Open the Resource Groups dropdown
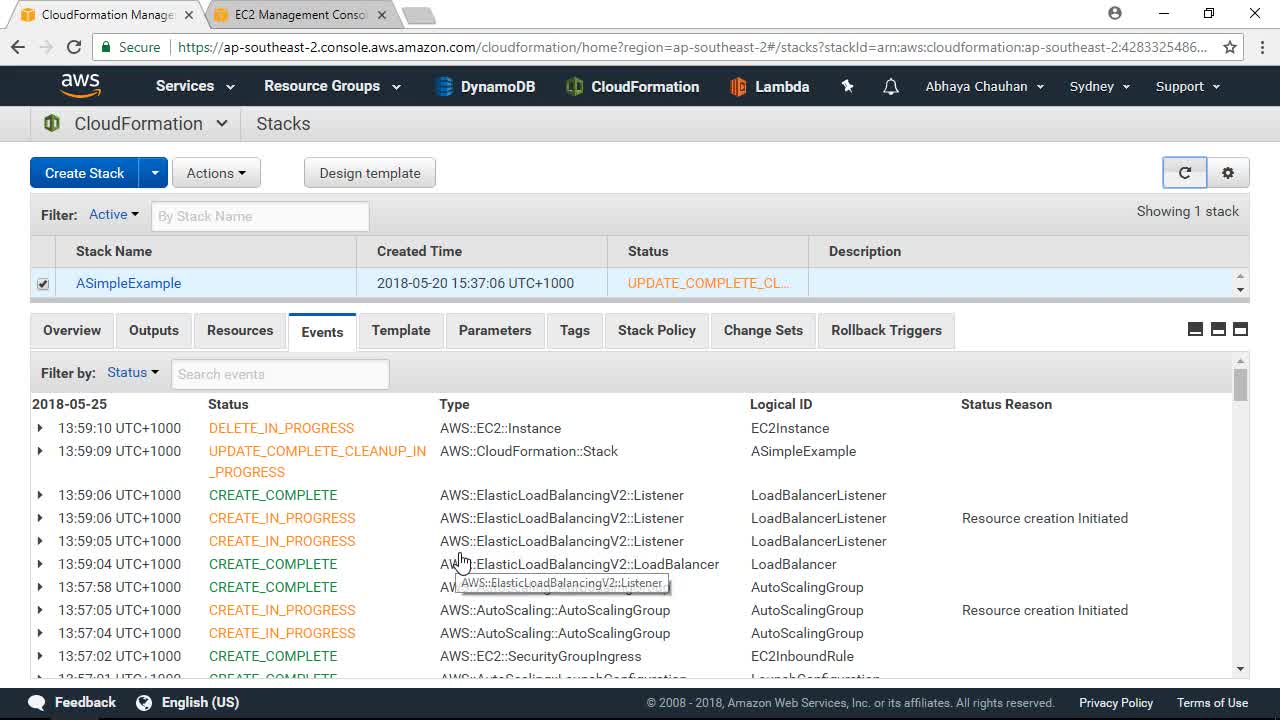The height and width of the screenshot is (720, 1280). tap(332, 86)
